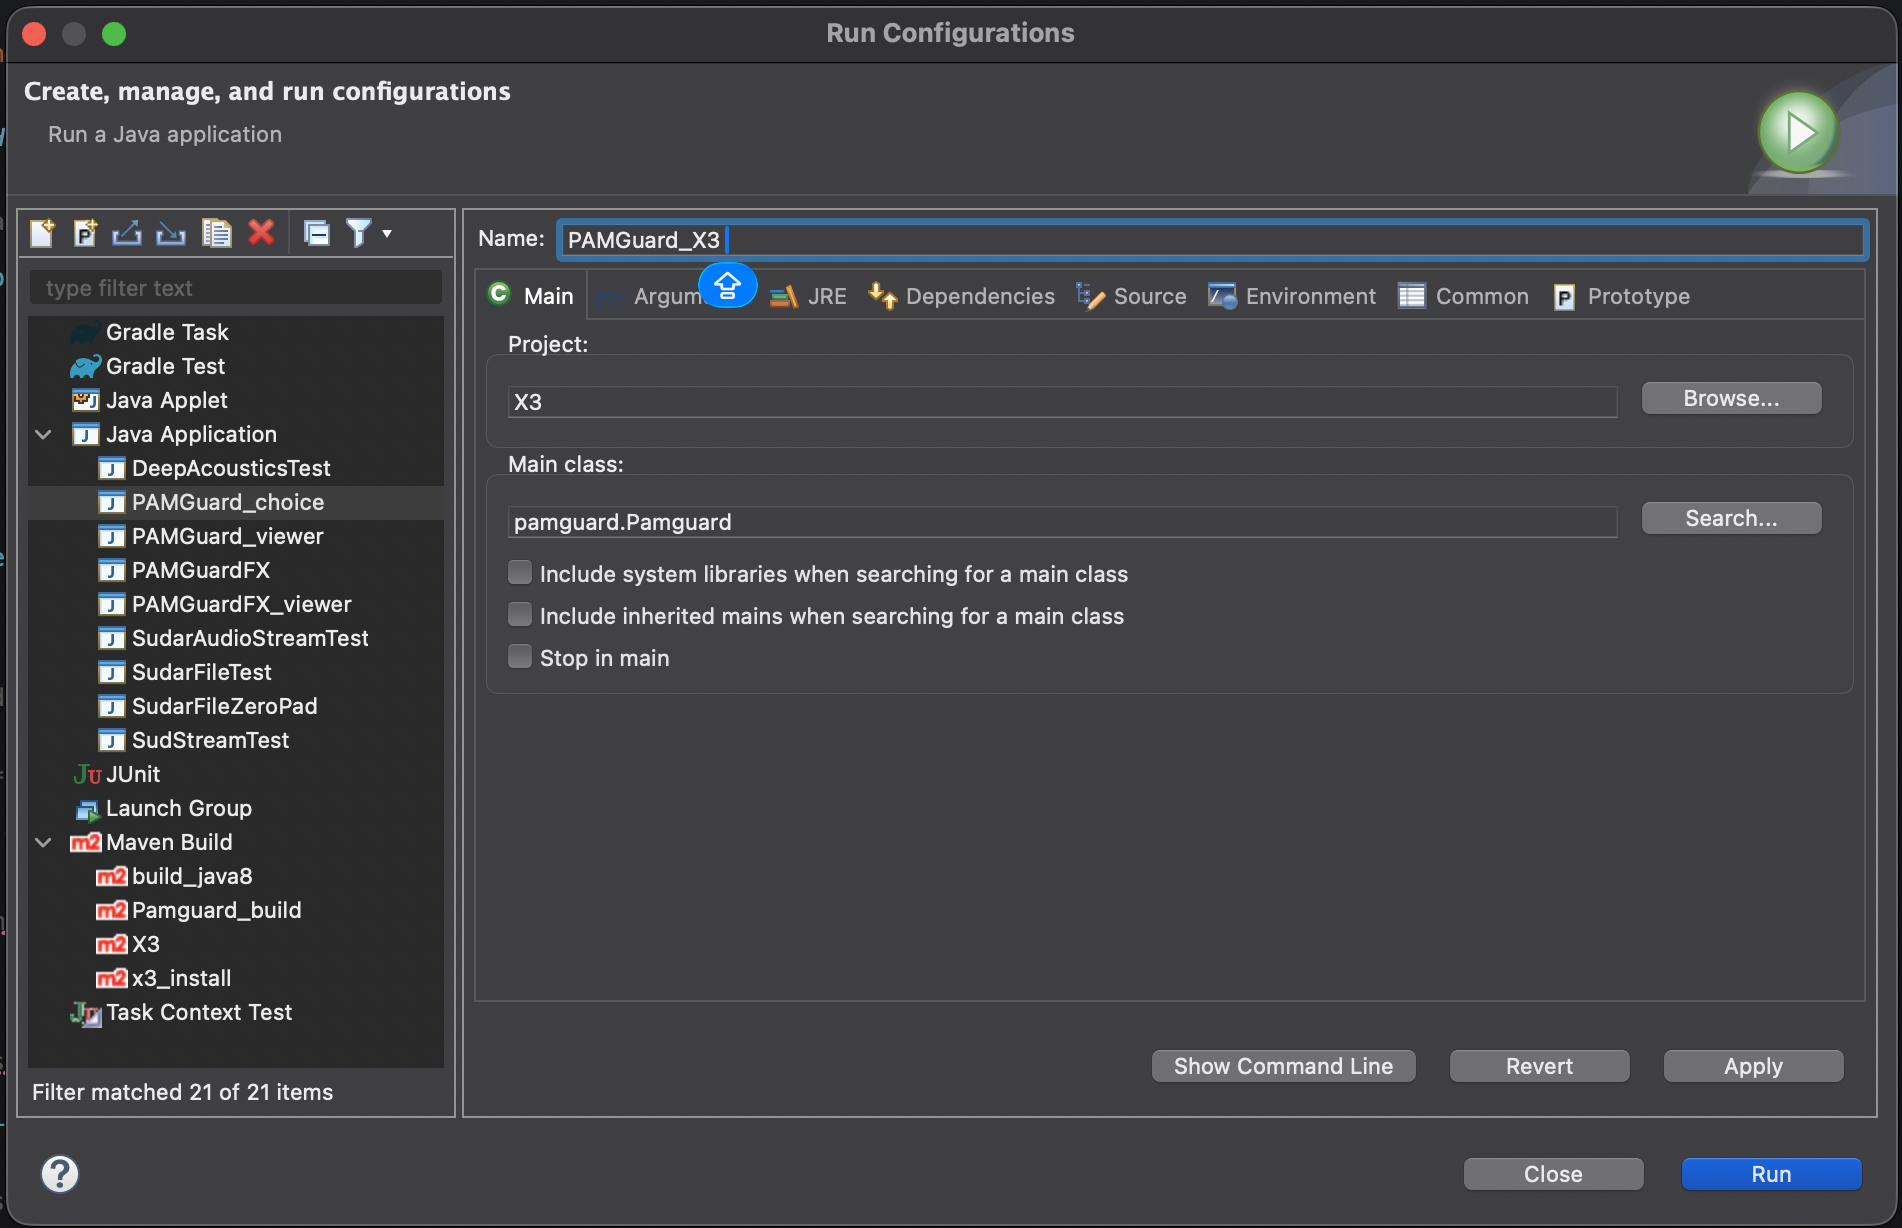Open the Environment tab
The image size is (1902, 1228).
point(1292,296)
